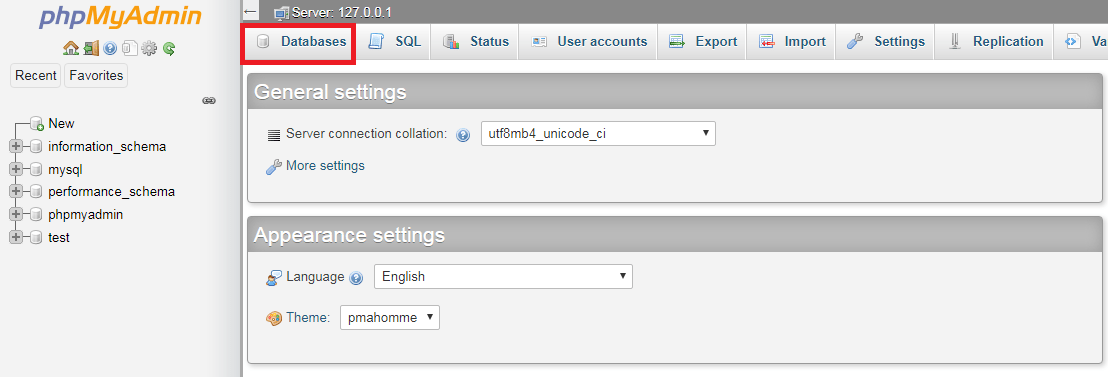Open the Replication tab

(994, 42)
